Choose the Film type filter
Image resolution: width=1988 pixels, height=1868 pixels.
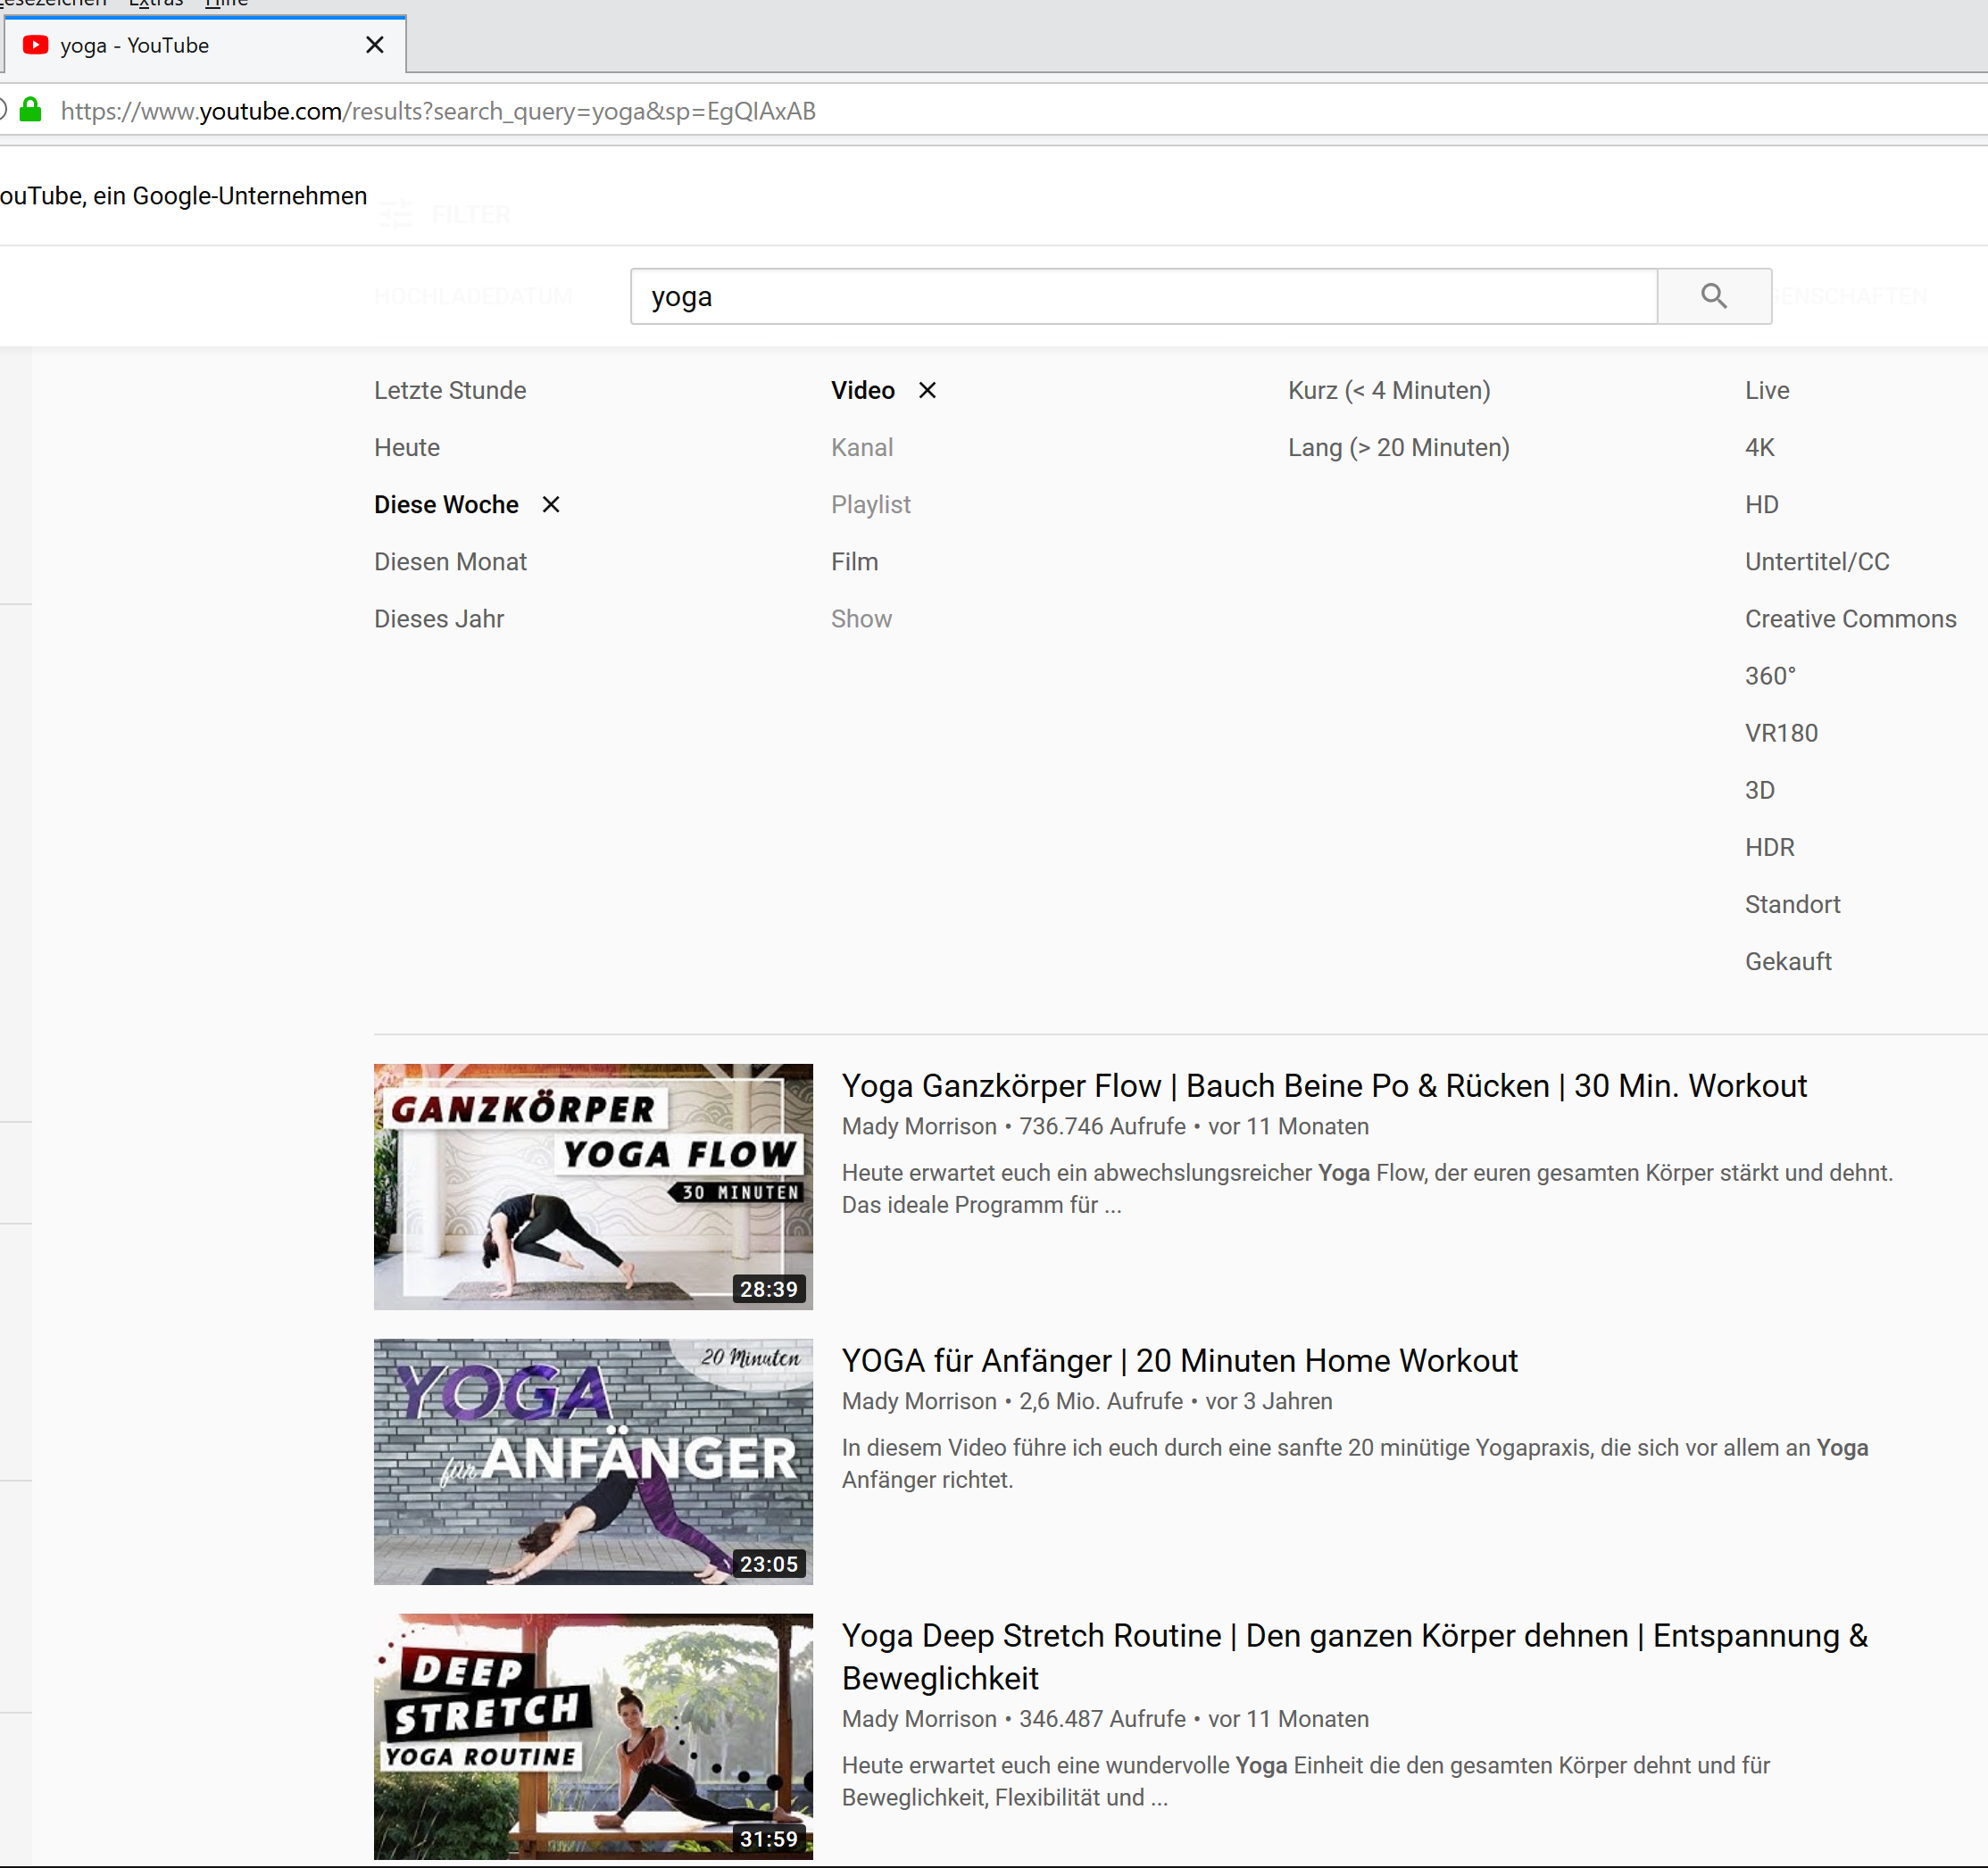click(x=854, y=561)
